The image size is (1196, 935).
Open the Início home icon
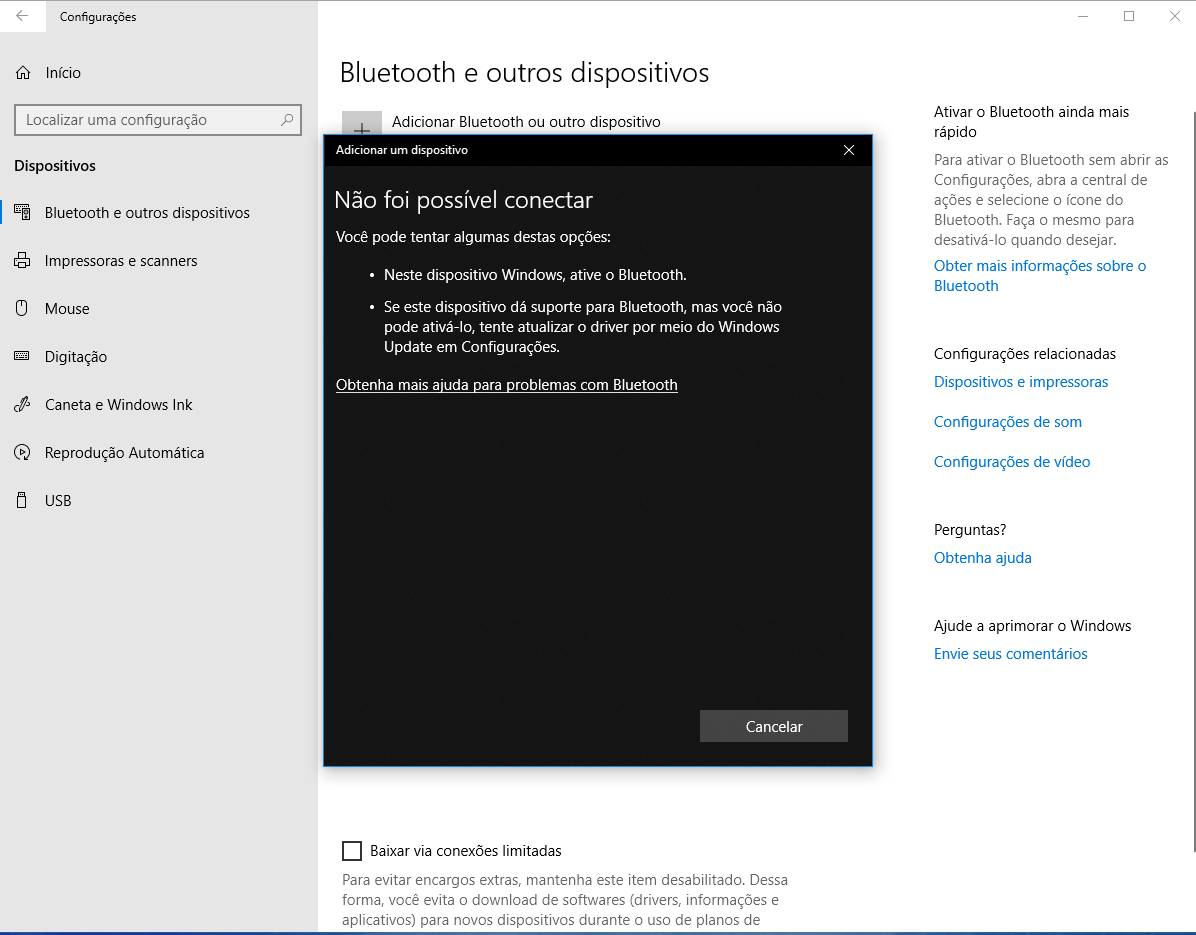pyautogui.click(x=23, y=72)
